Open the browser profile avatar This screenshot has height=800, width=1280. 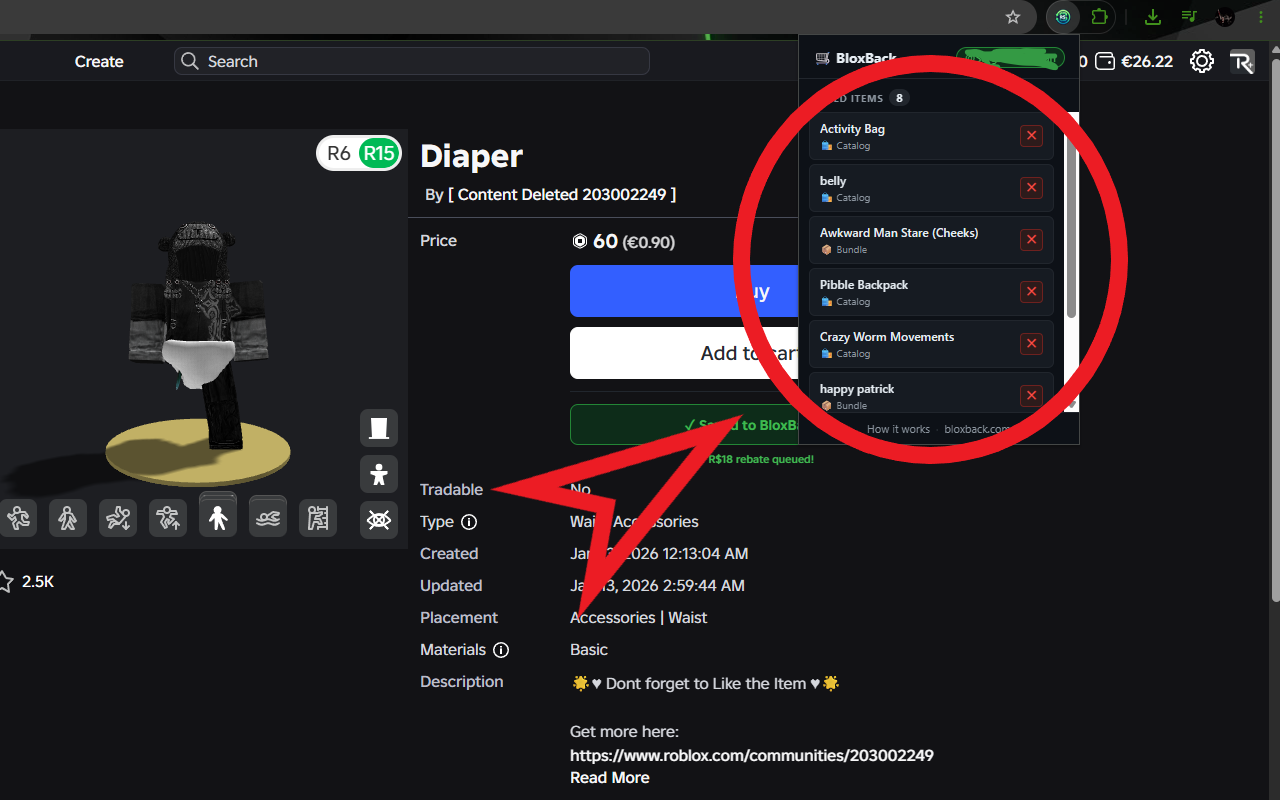(x=1225, y=17)
